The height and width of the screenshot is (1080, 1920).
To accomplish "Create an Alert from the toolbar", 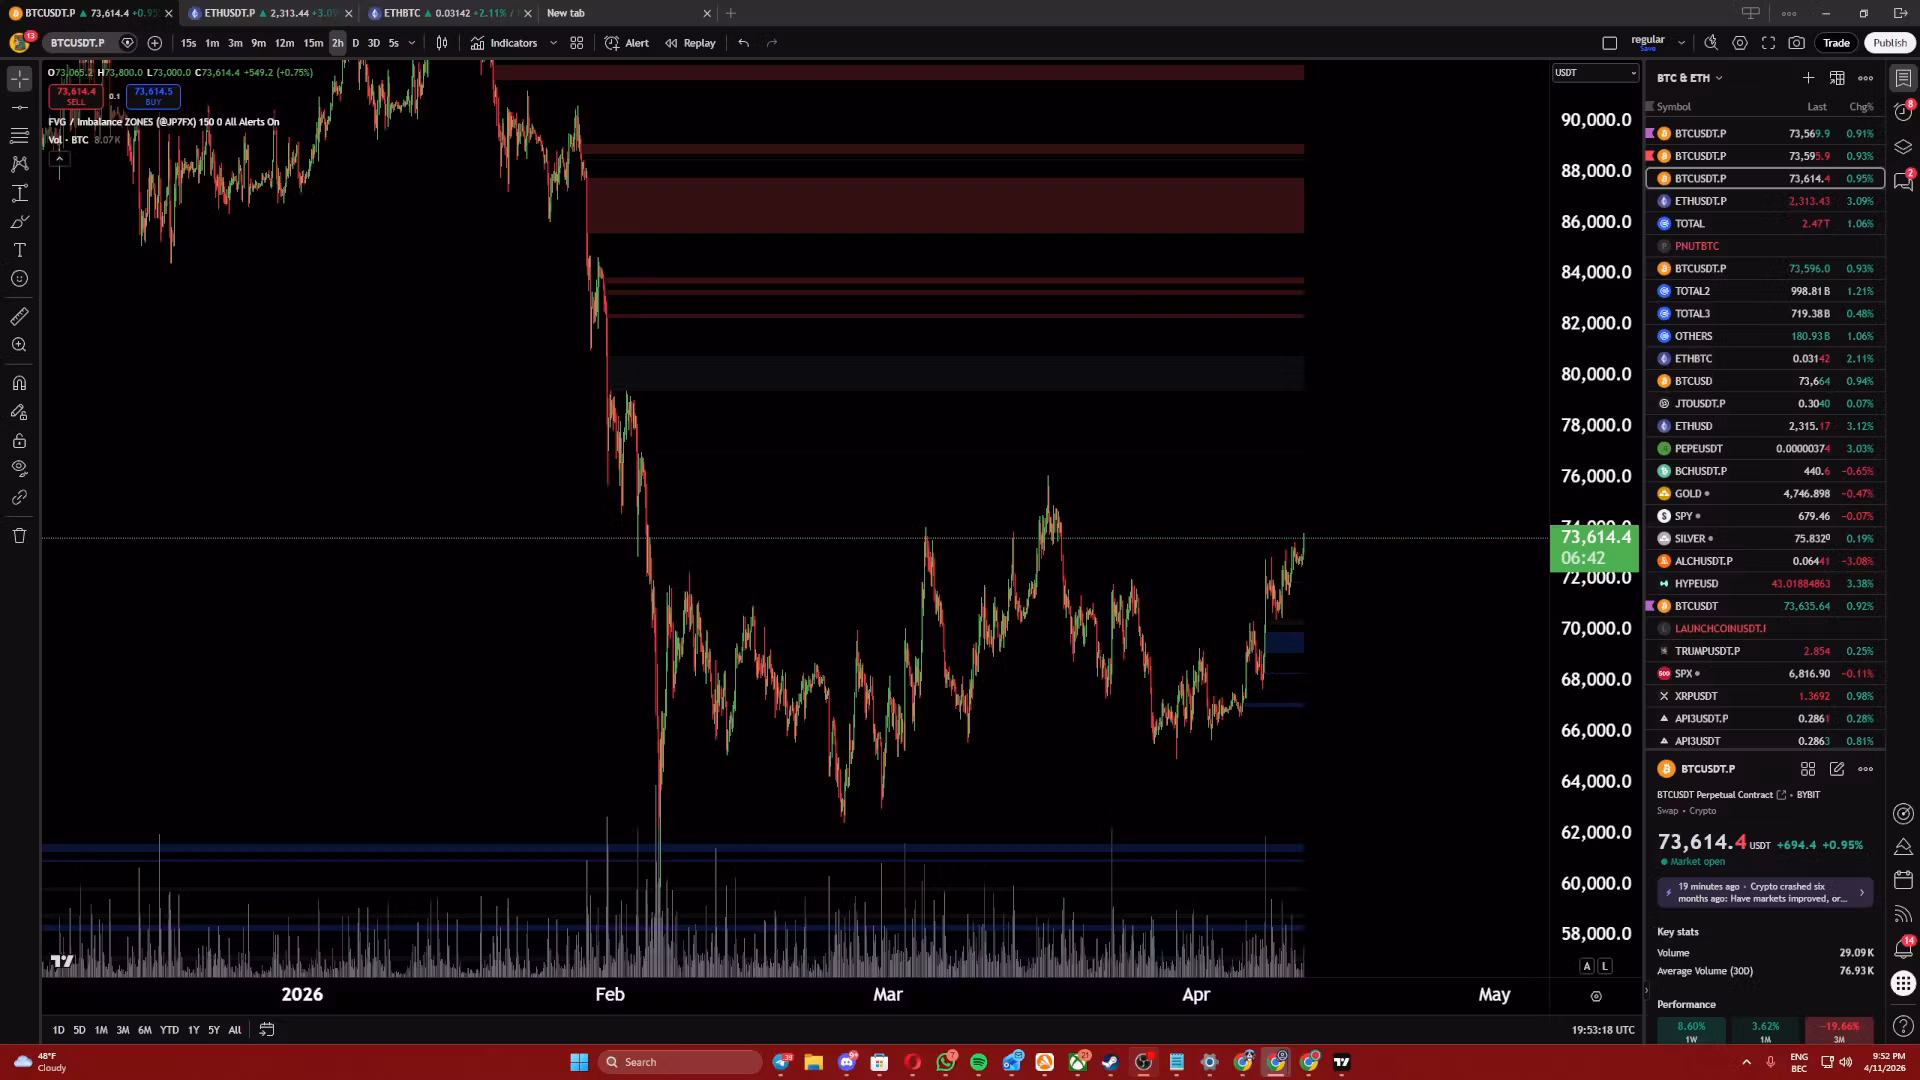I will click(627, 43).
